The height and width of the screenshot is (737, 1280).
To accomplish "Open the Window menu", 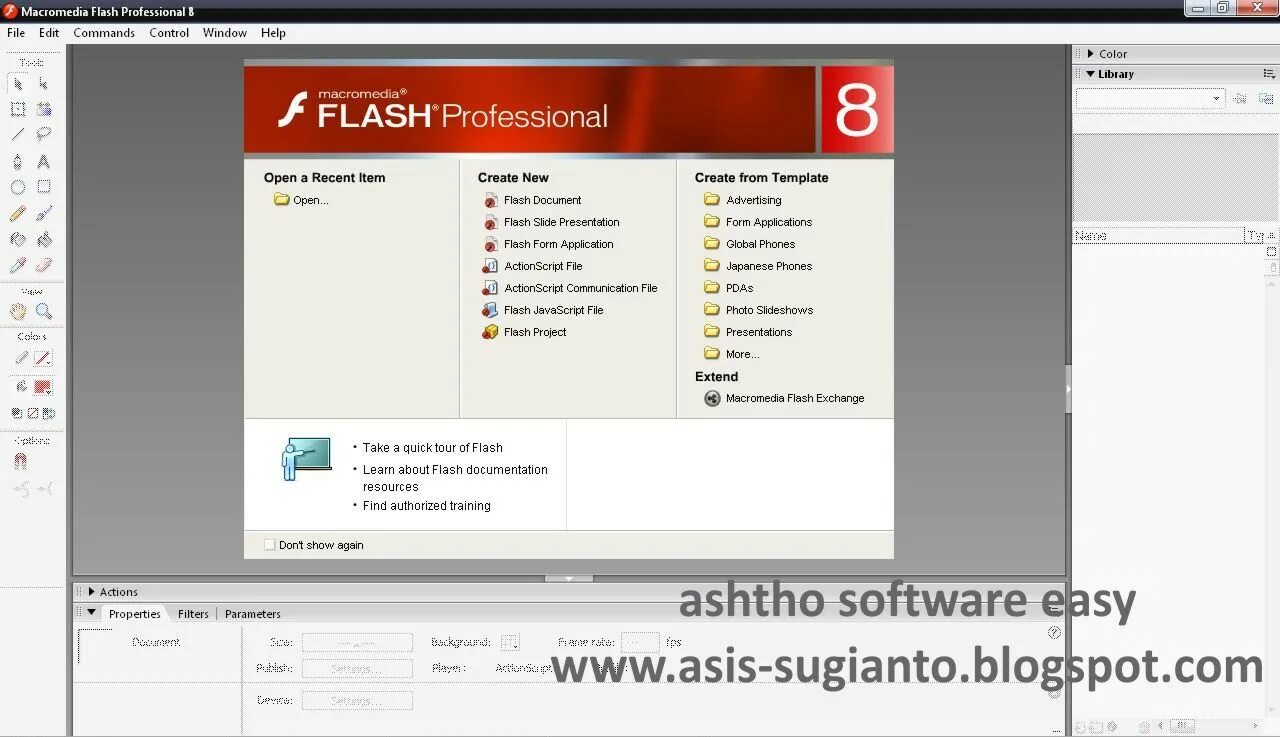I will coord(225,33).
